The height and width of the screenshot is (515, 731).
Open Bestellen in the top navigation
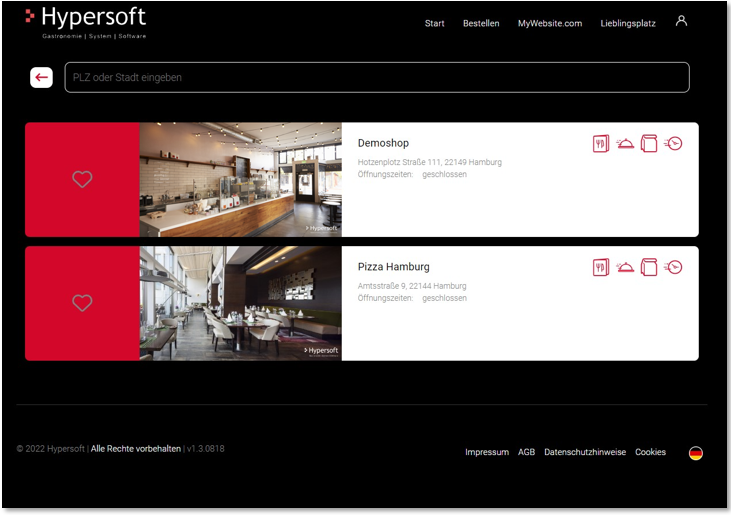[x=481, y=23]
